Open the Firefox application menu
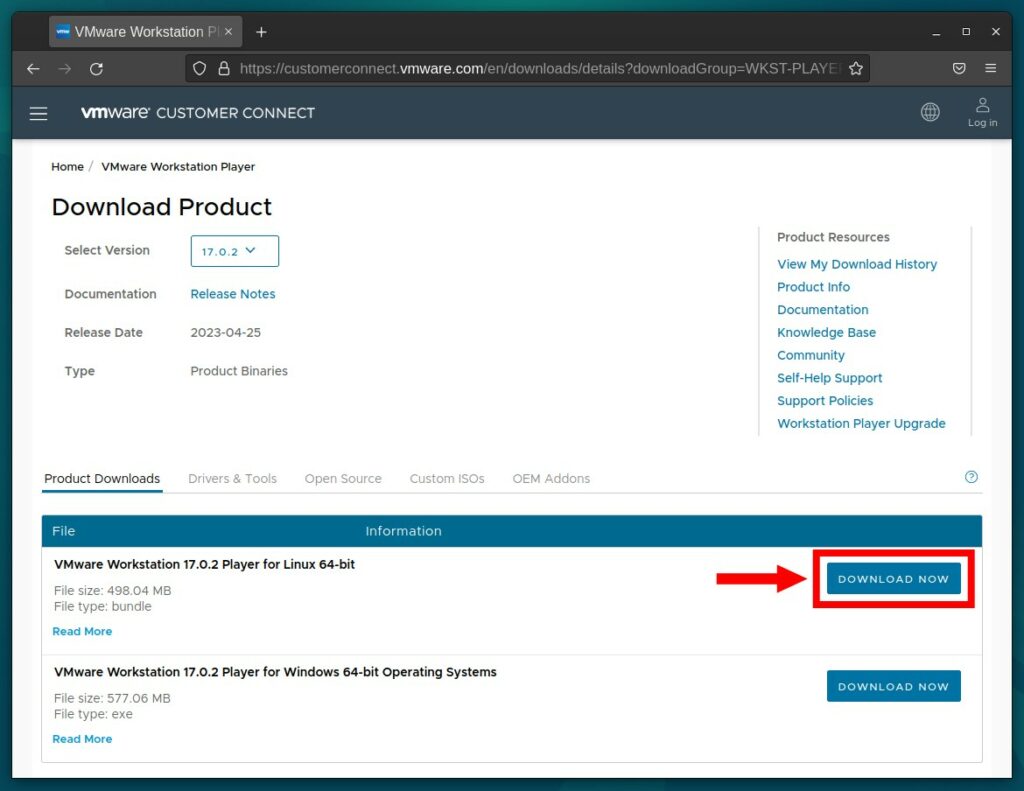 (991, 69)
